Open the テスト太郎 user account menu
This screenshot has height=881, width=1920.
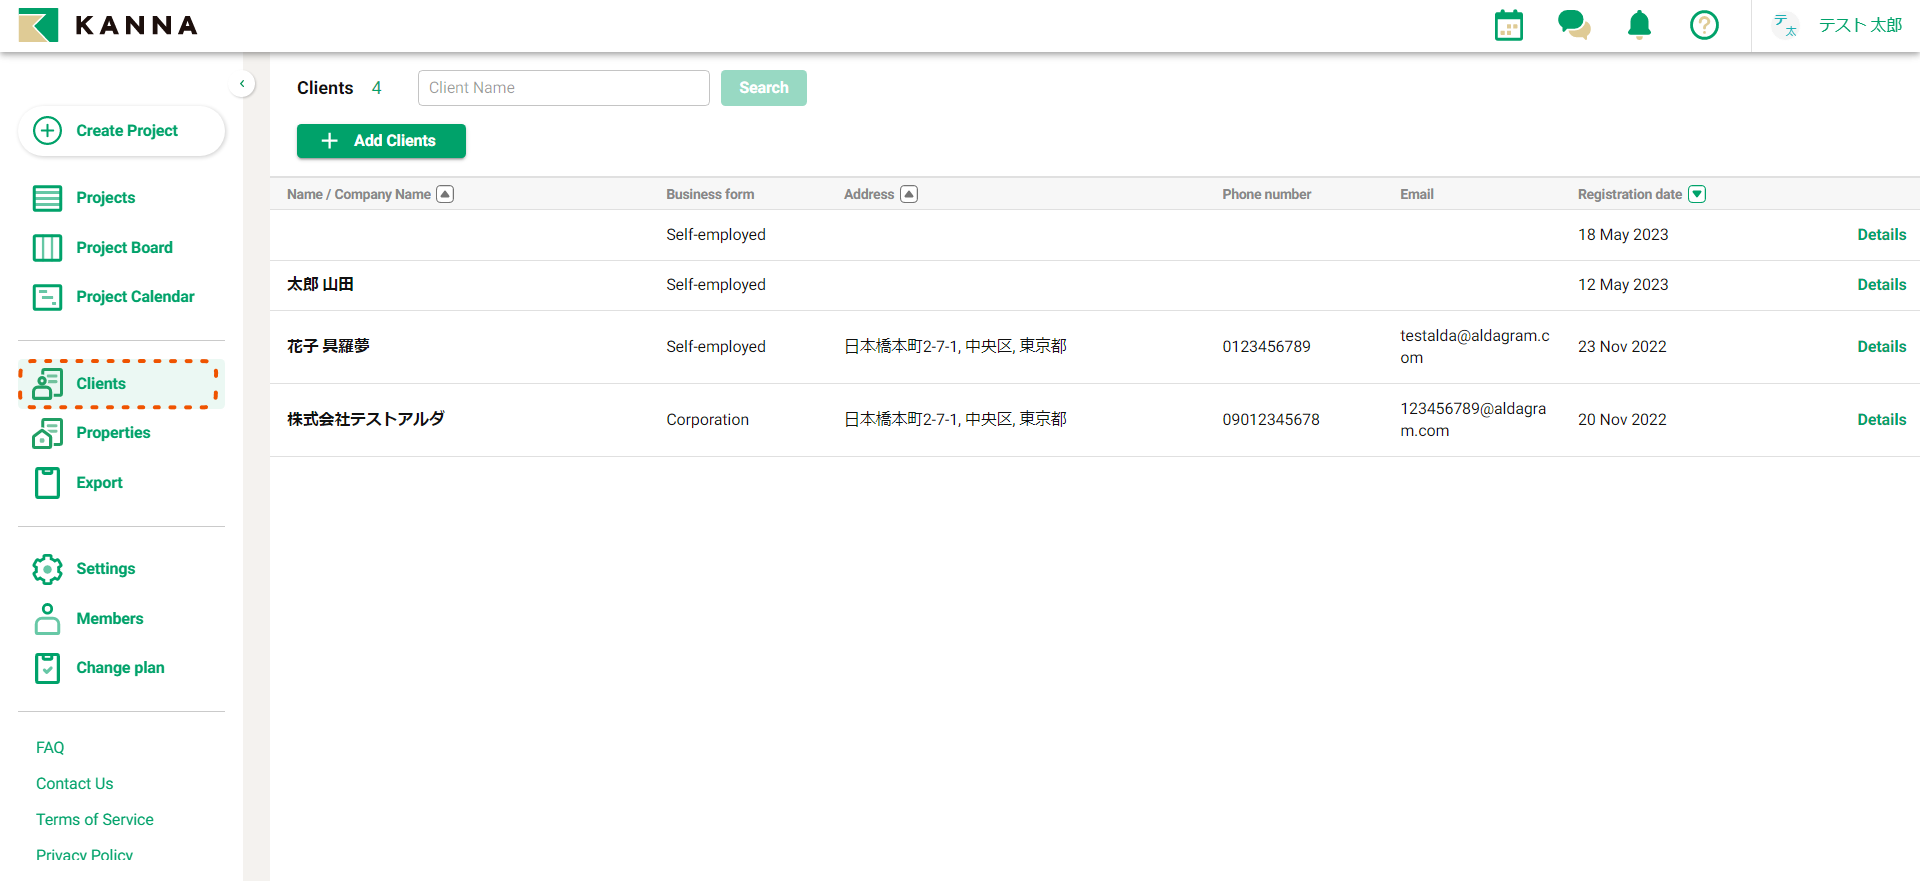pos(1838,25)
